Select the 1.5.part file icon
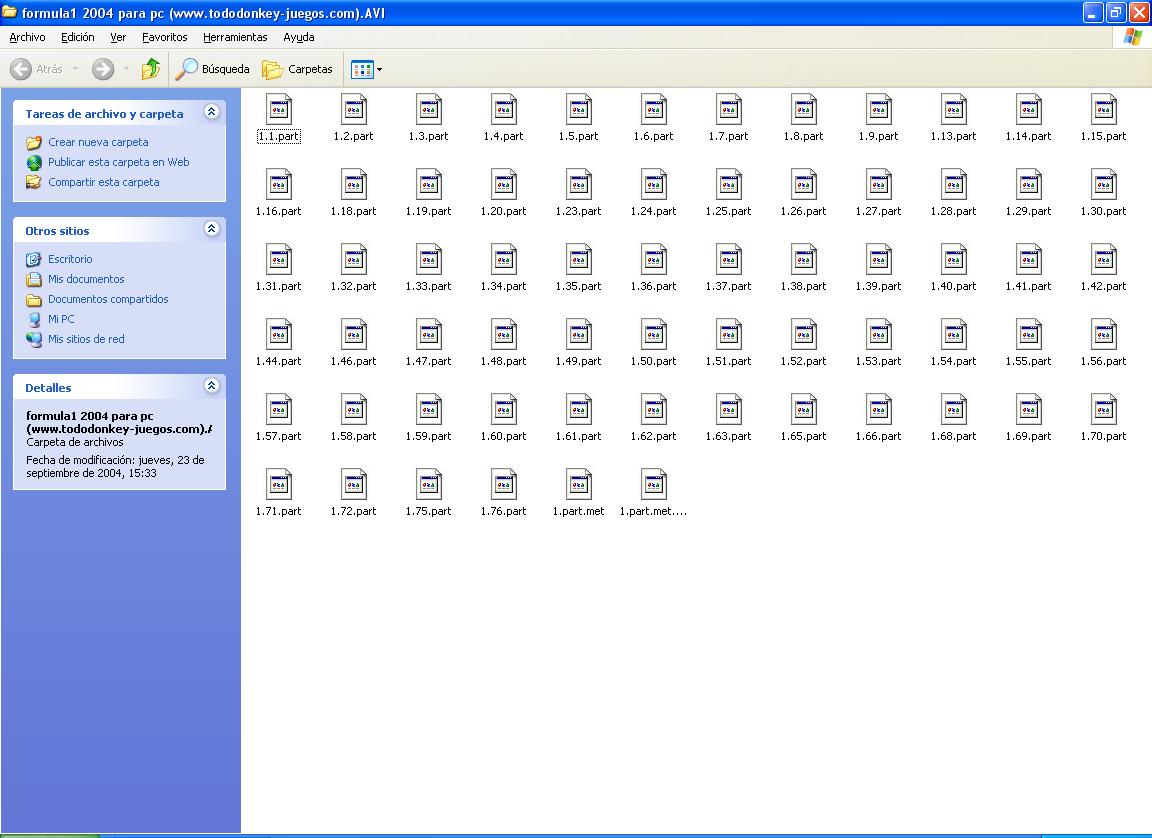The image size is (1152, 838). pyautogui.click(x=579, y=110)
